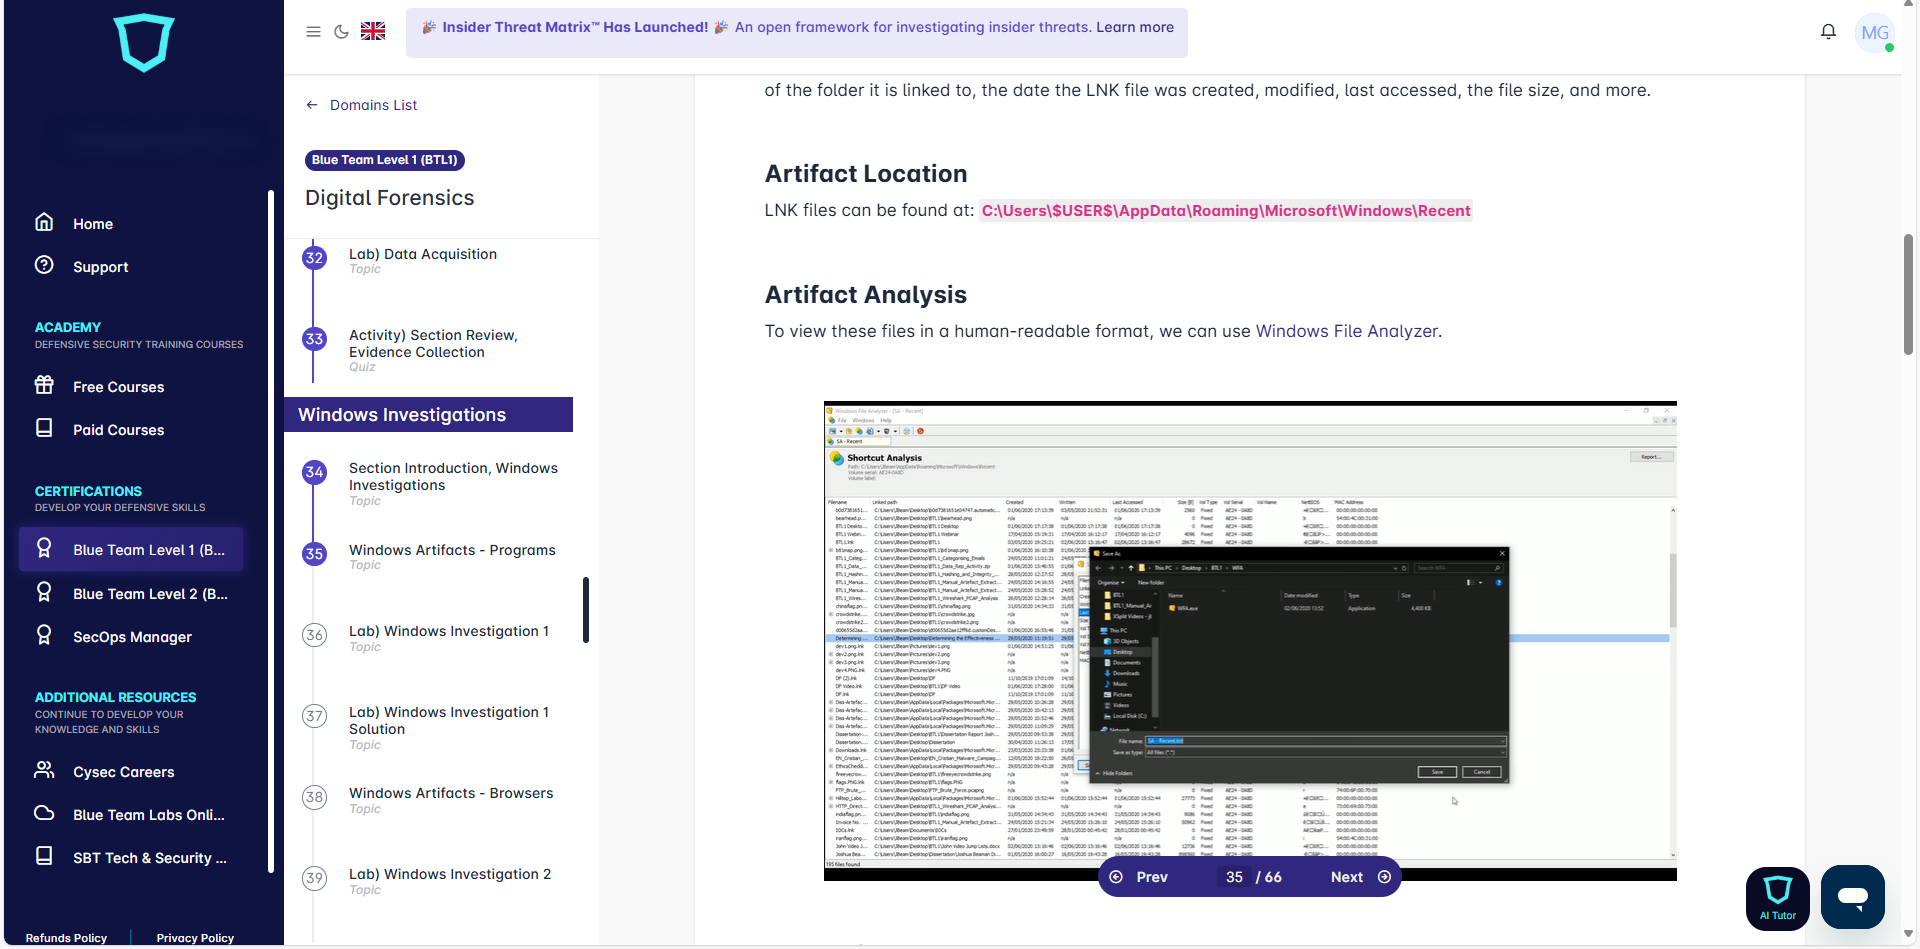Go back to Domains List

pyautogui.click(x=373, y=105)
